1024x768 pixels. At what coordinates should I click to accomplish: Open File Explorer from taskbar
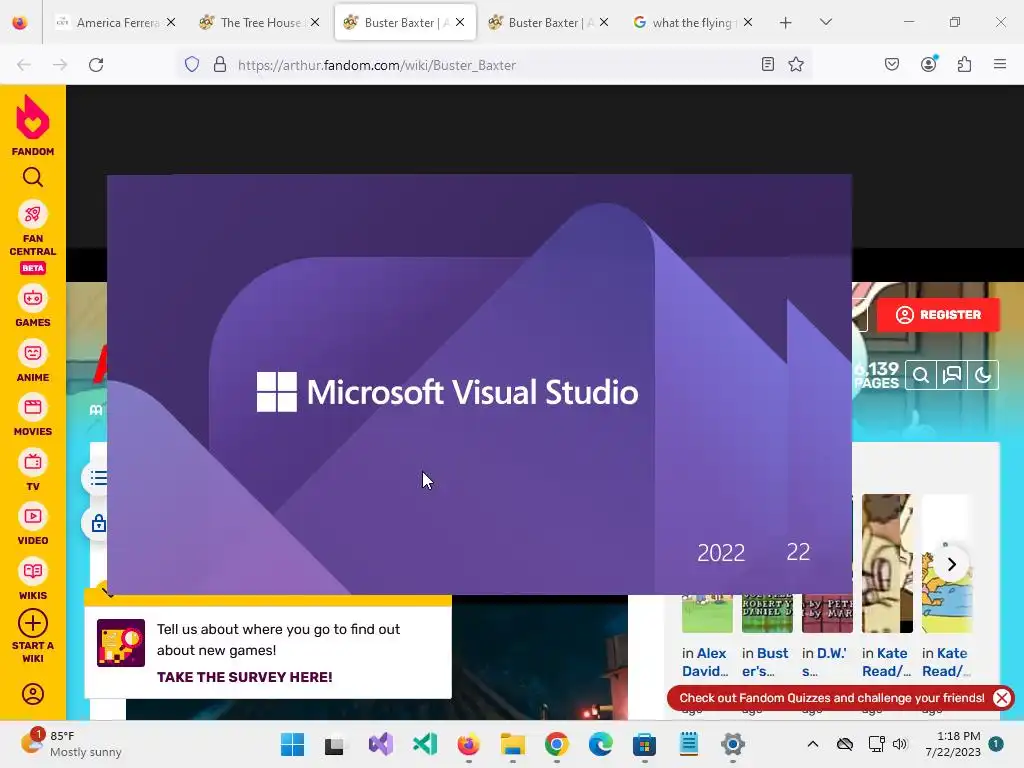[x=513, y=744]
